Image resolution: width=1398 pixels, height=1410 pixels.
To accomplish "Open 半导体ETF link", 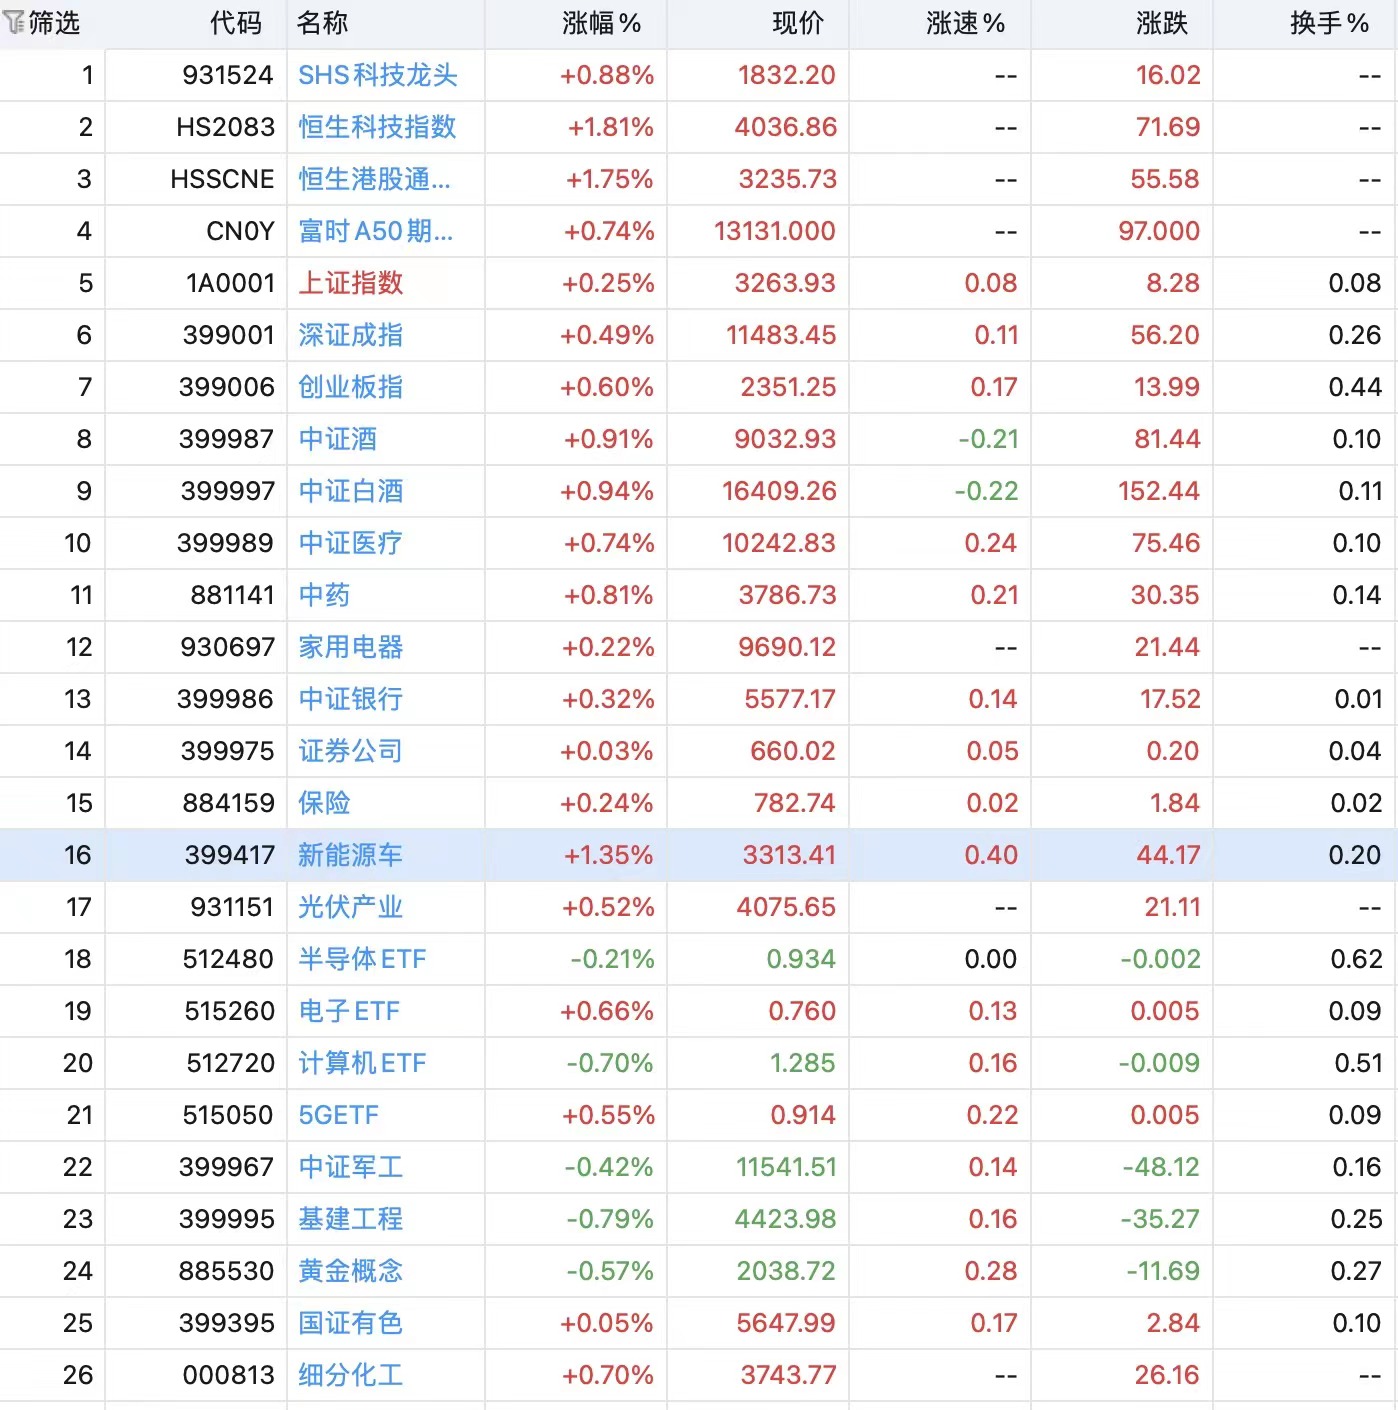I will pos(362,959).
